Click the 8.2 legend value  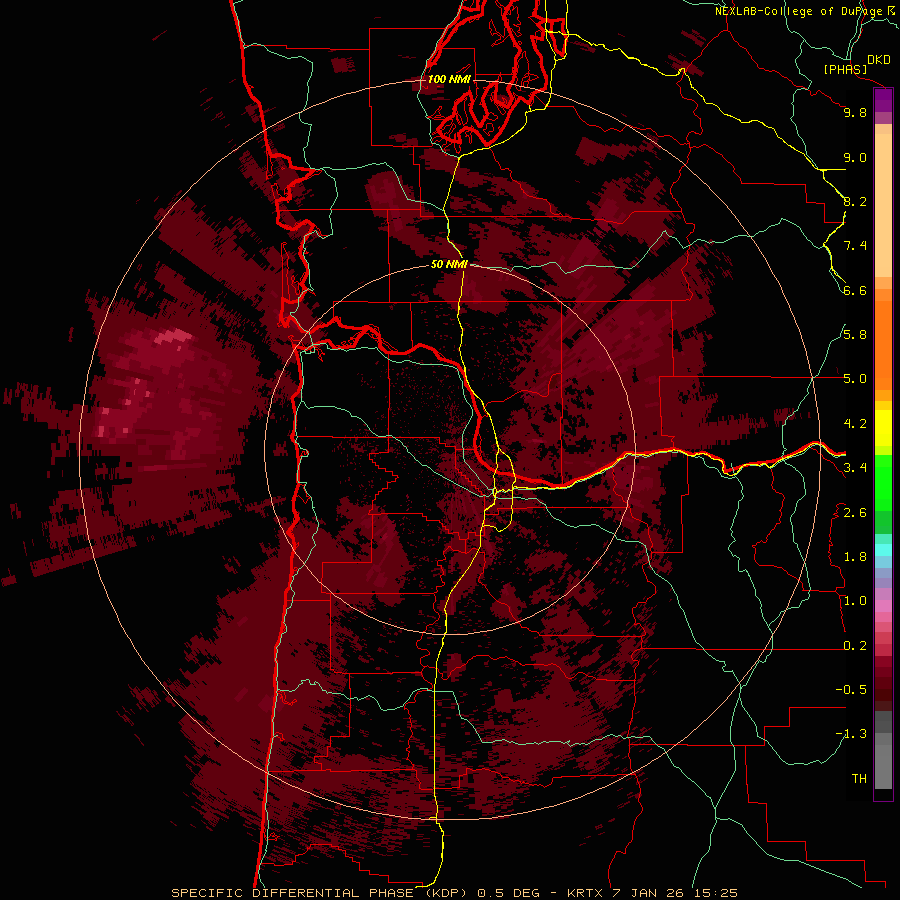click(x=855, y=201)
